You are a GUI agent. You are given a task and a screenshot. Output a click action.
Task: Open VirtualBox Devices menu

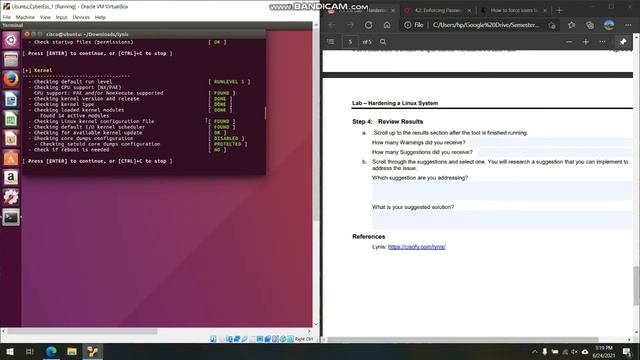[81, 17]
